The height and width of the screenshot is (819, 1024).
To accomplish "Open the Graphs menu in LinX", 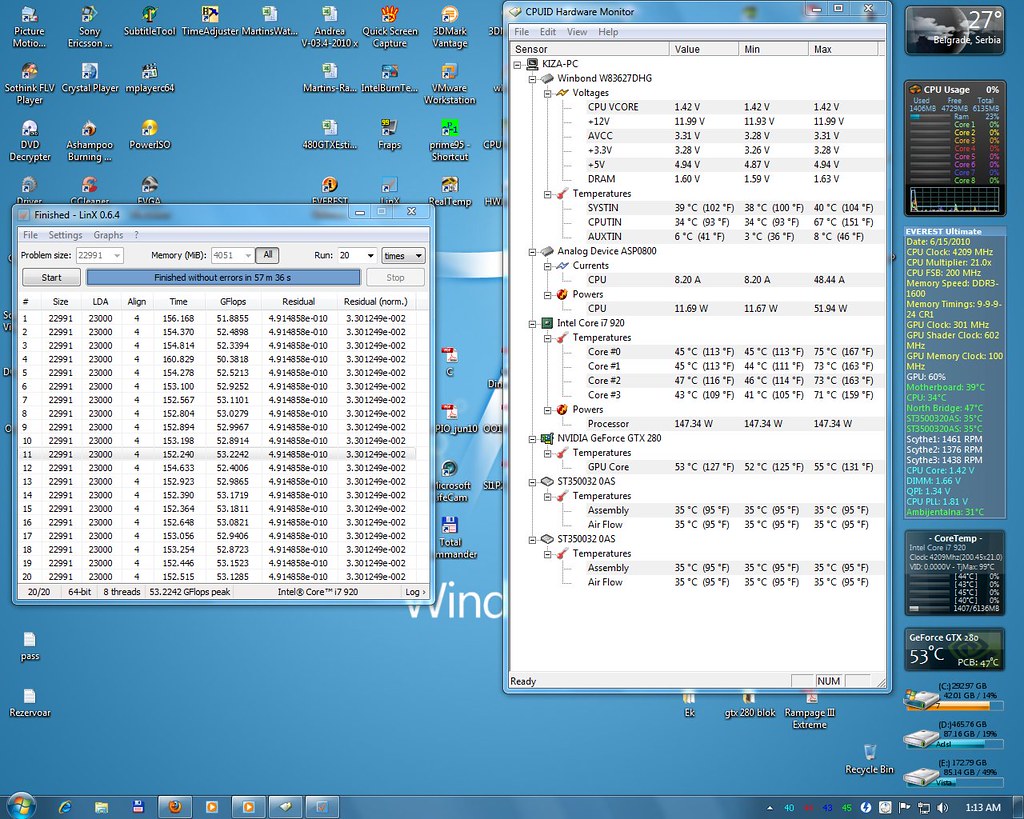I will [108, 235].
